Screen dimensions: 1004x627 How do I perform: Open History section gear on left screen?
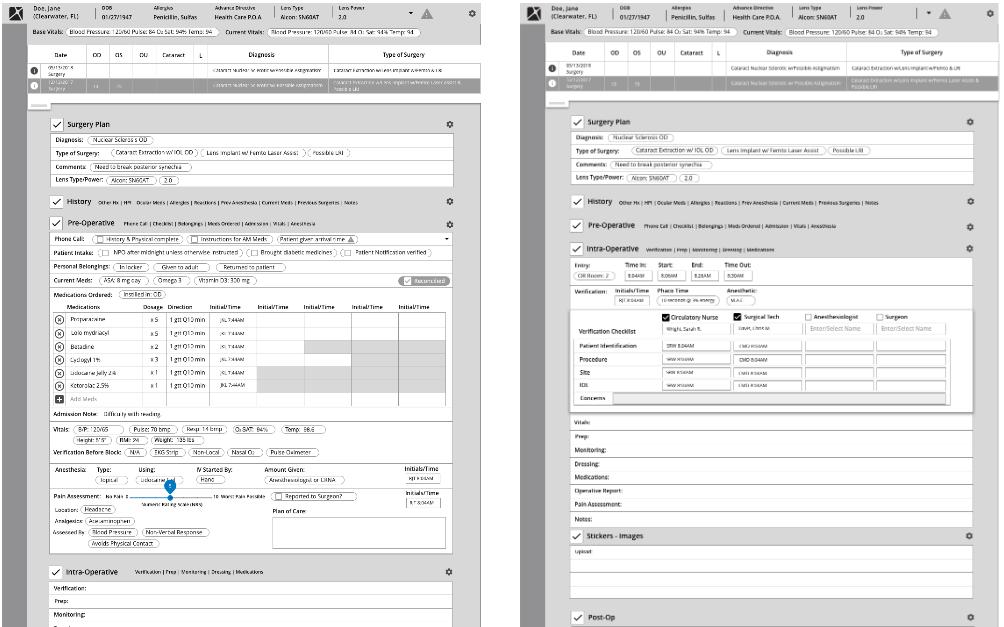point(449,201)
